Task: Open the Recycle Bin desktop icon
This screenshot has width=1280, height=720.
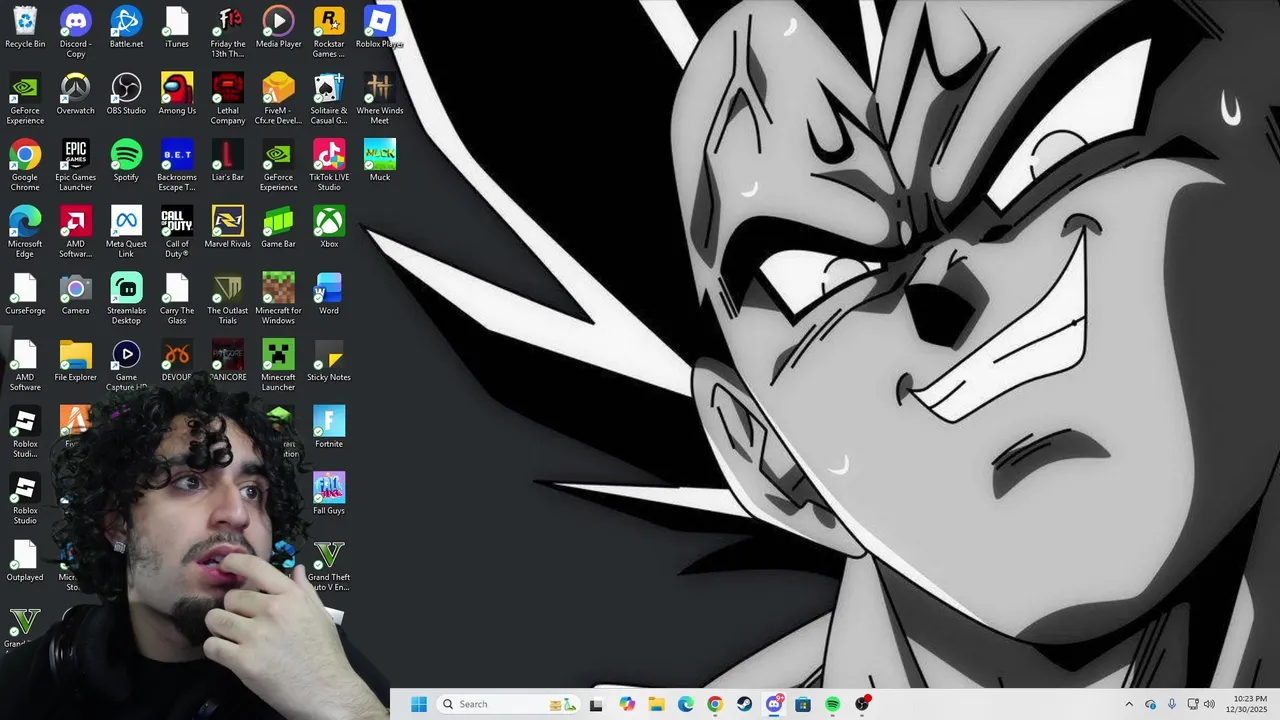Action: (25, 28)
